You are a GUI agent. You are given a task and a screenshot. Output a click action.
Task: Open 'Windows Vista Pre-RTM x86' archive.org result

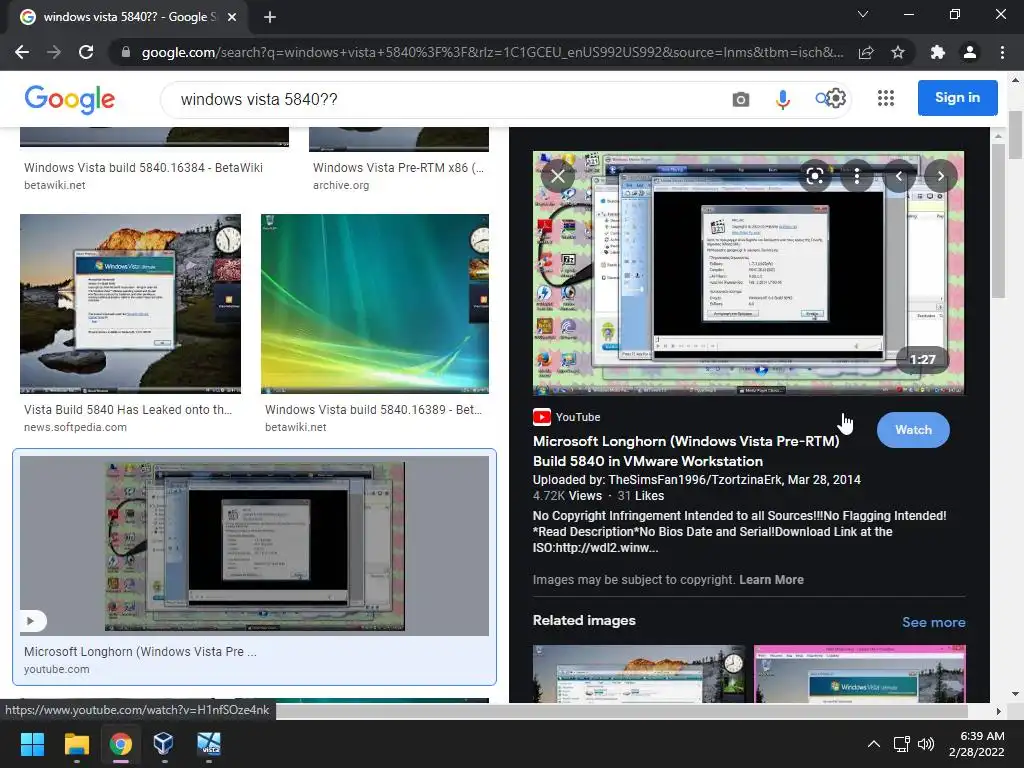pyautogui.click(x=398, y=168)
